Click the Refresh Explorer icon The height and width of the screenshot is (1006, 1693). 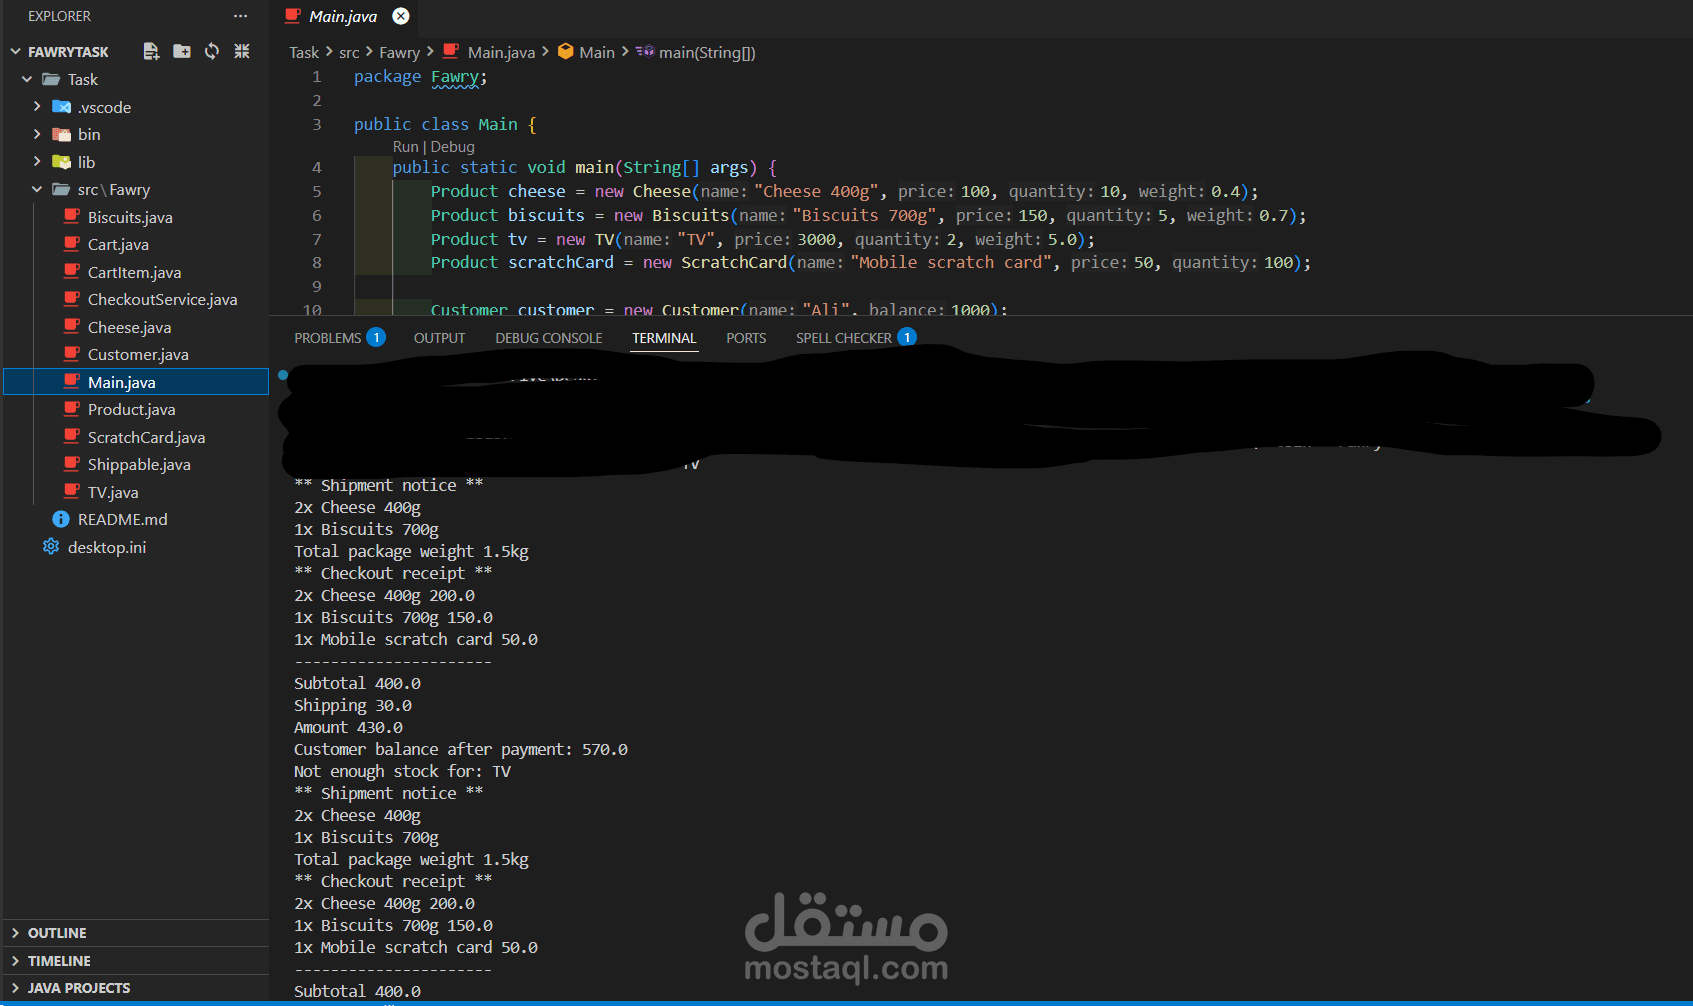211,51
